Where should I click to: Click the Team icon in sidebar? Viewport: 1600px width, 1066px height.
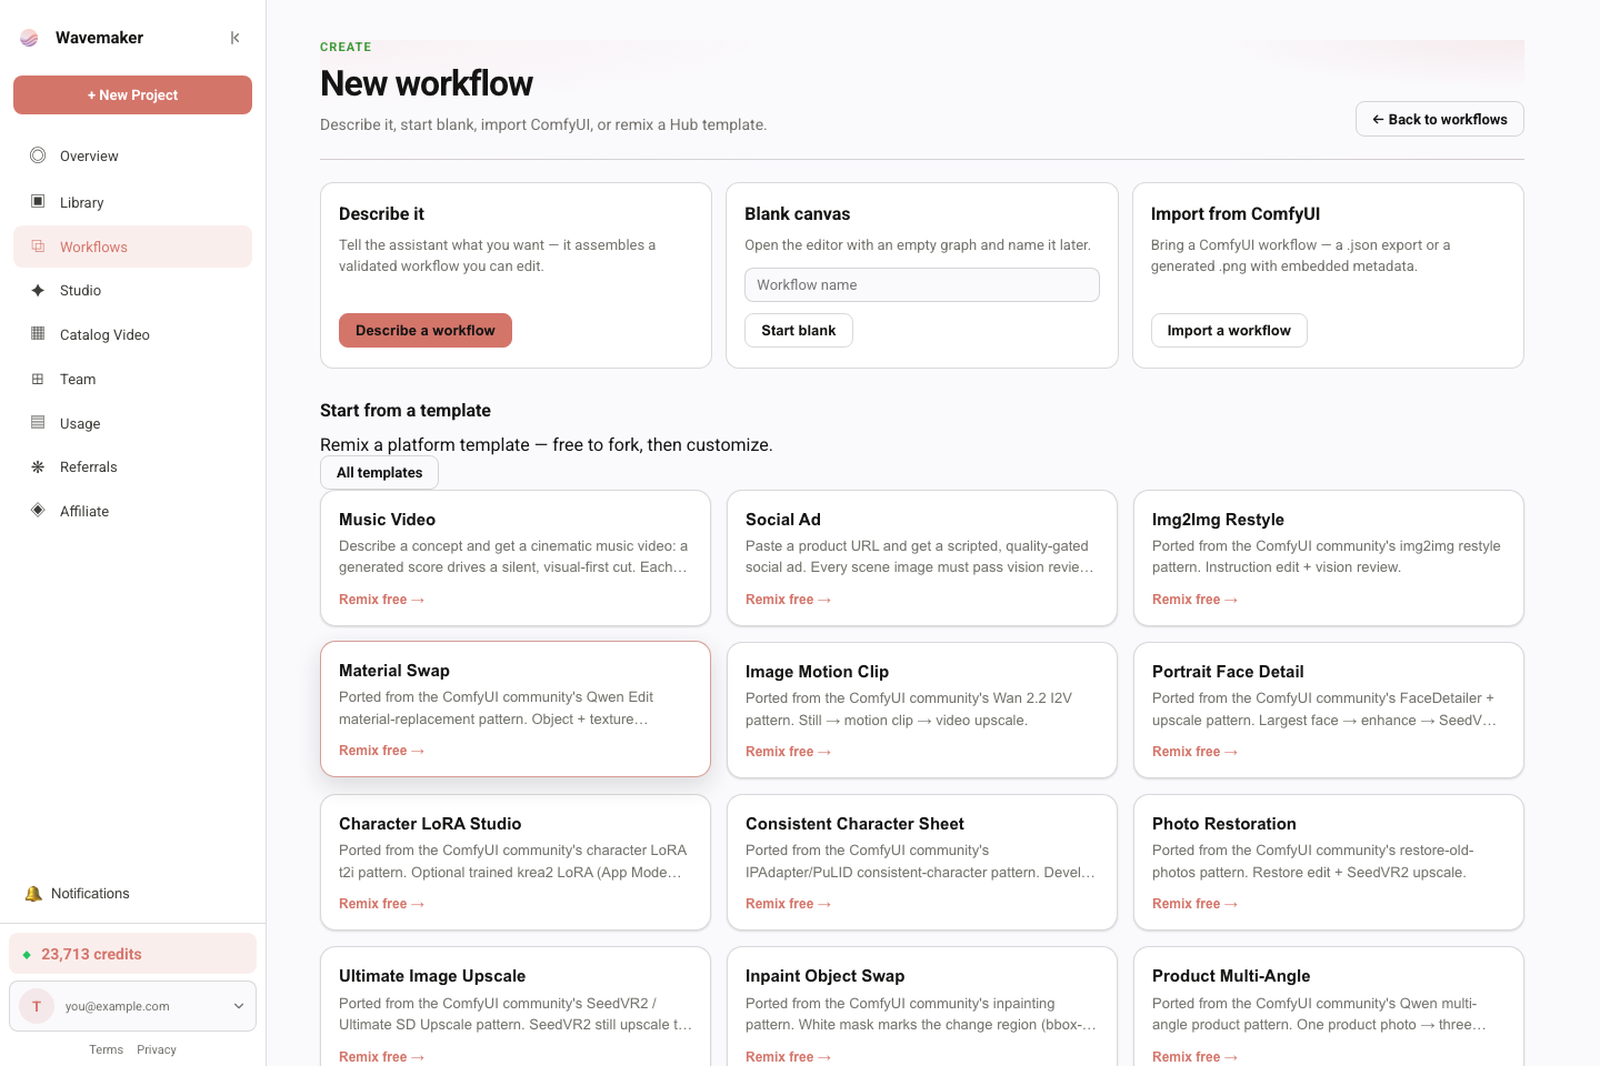[38, 379]
